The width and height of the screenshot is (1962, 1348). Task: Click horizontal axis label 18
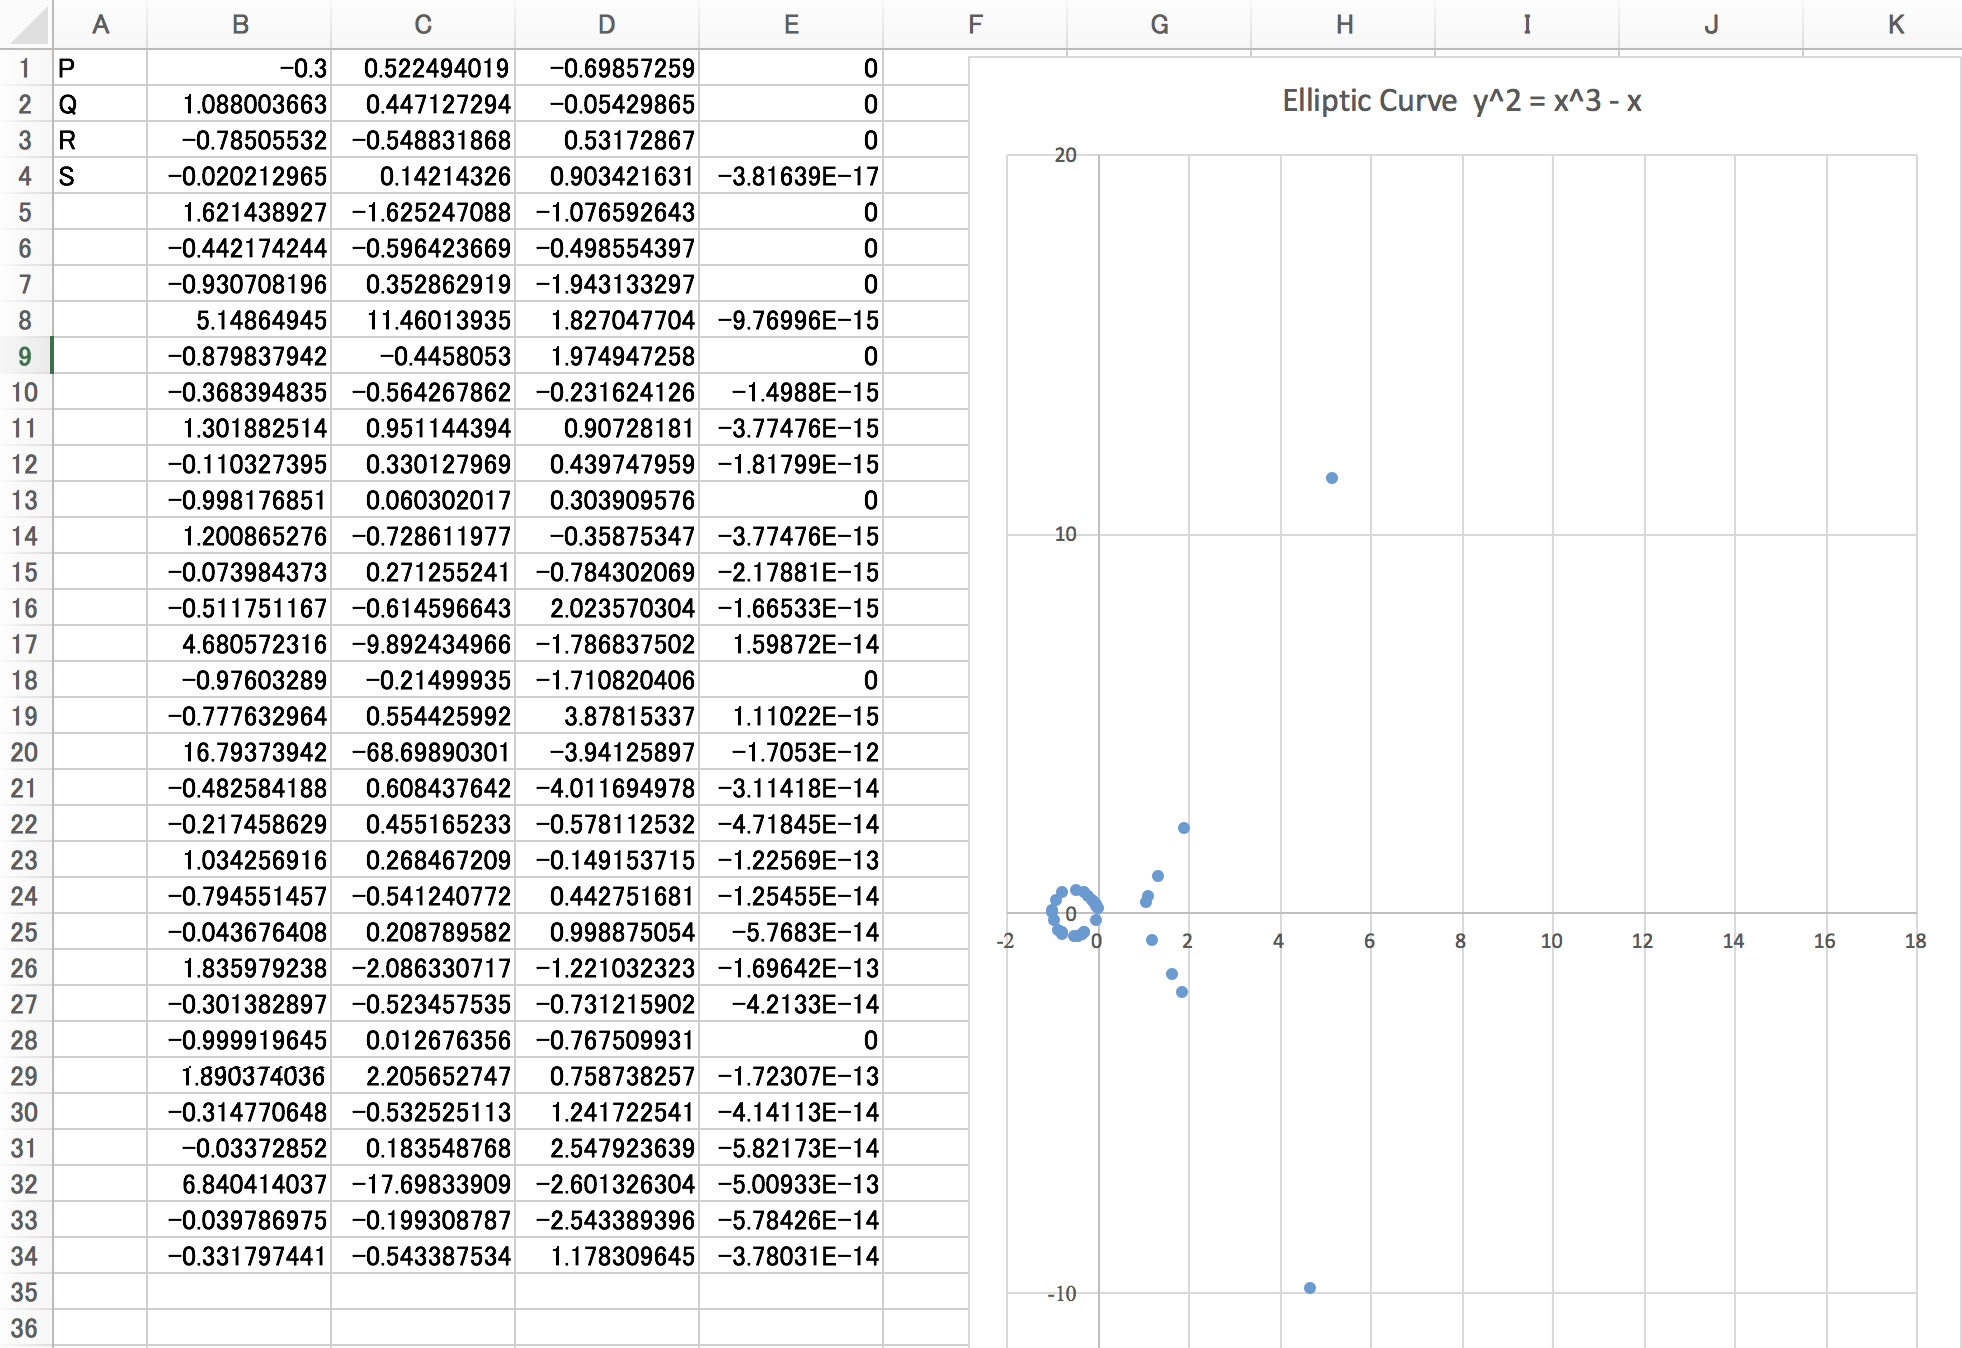point(1914,941)
